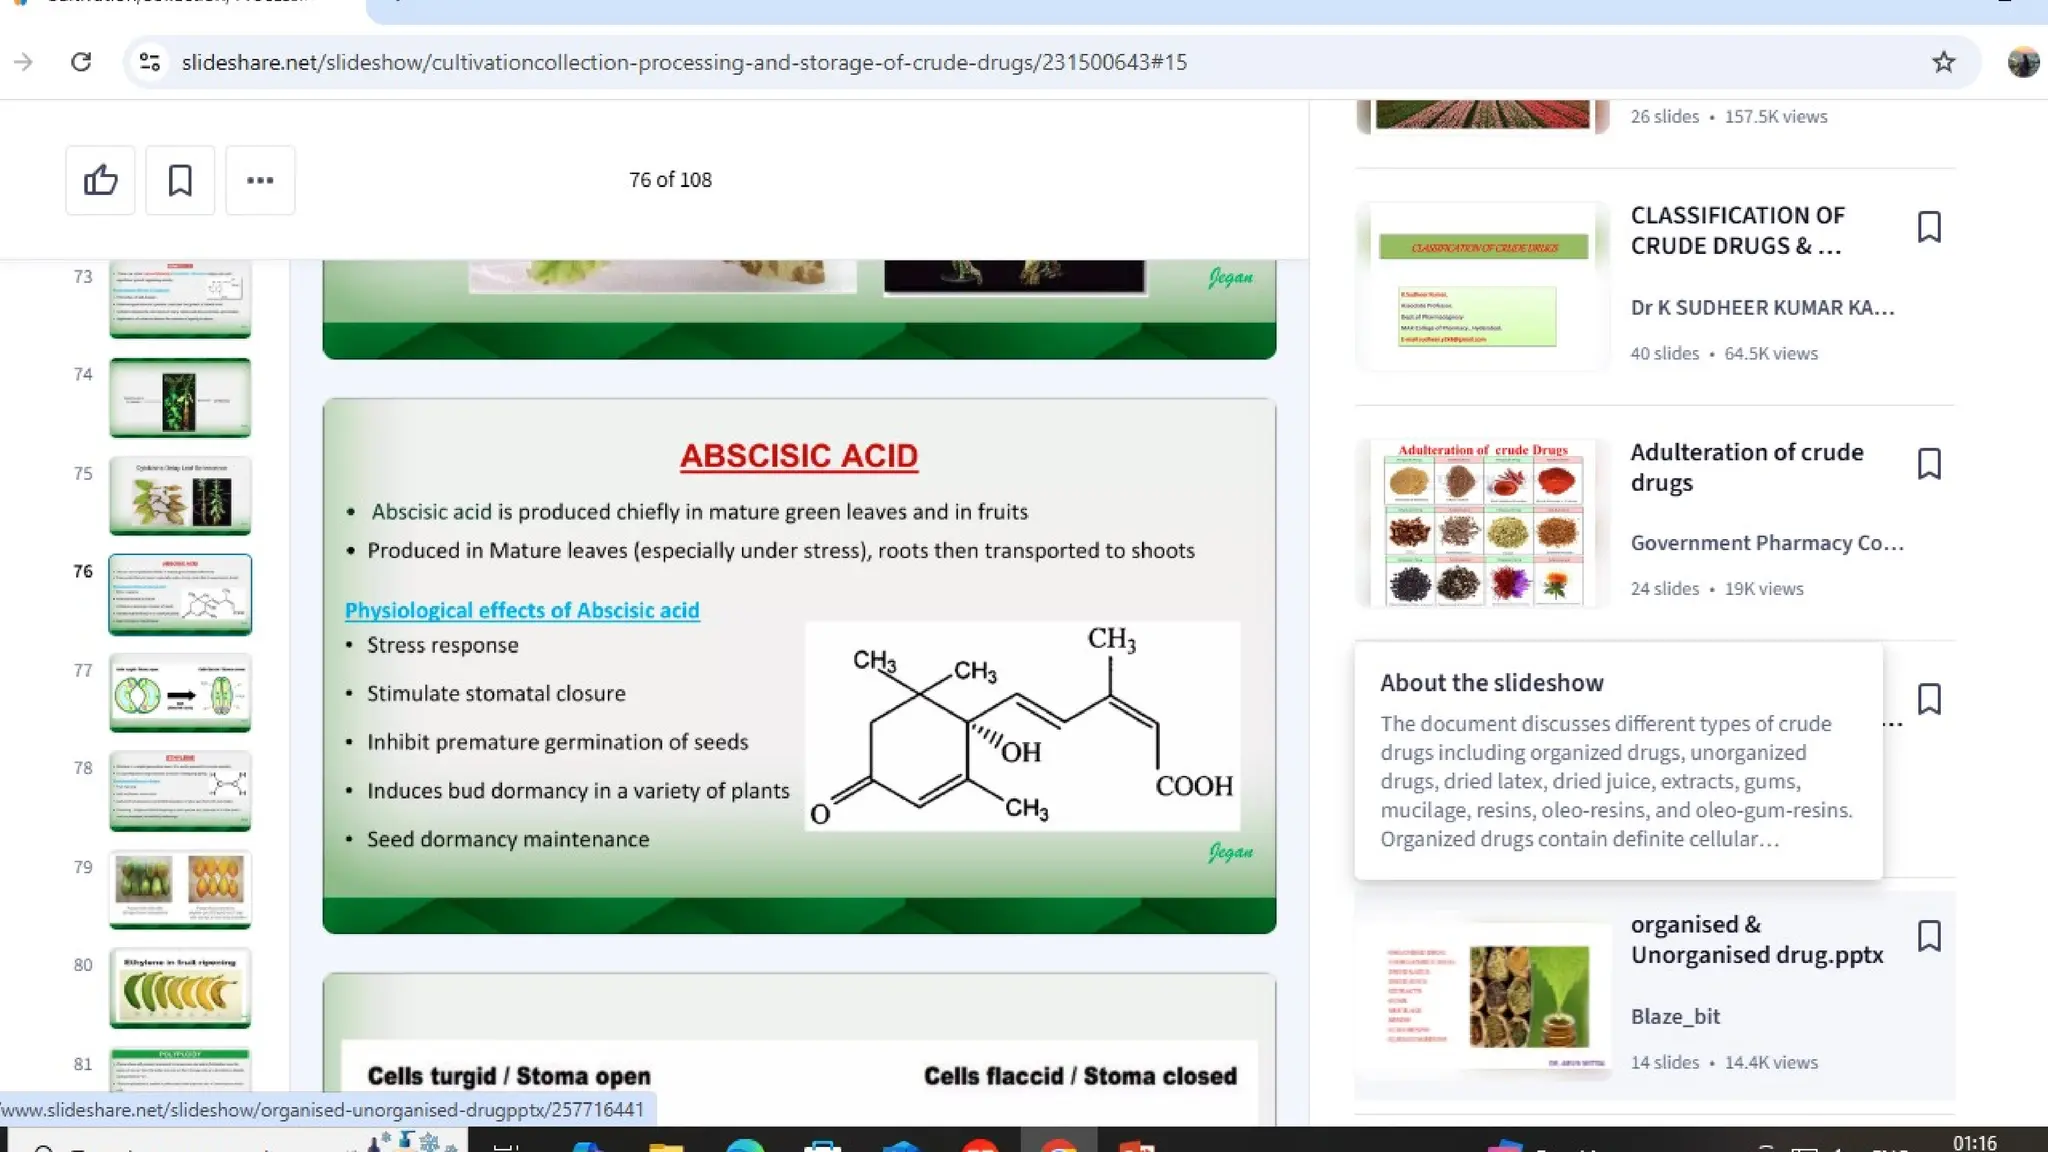Screen dimensions: 2048x1152
Task: Click the '26 slides • 157.5K views' text
Action: 1729,116
